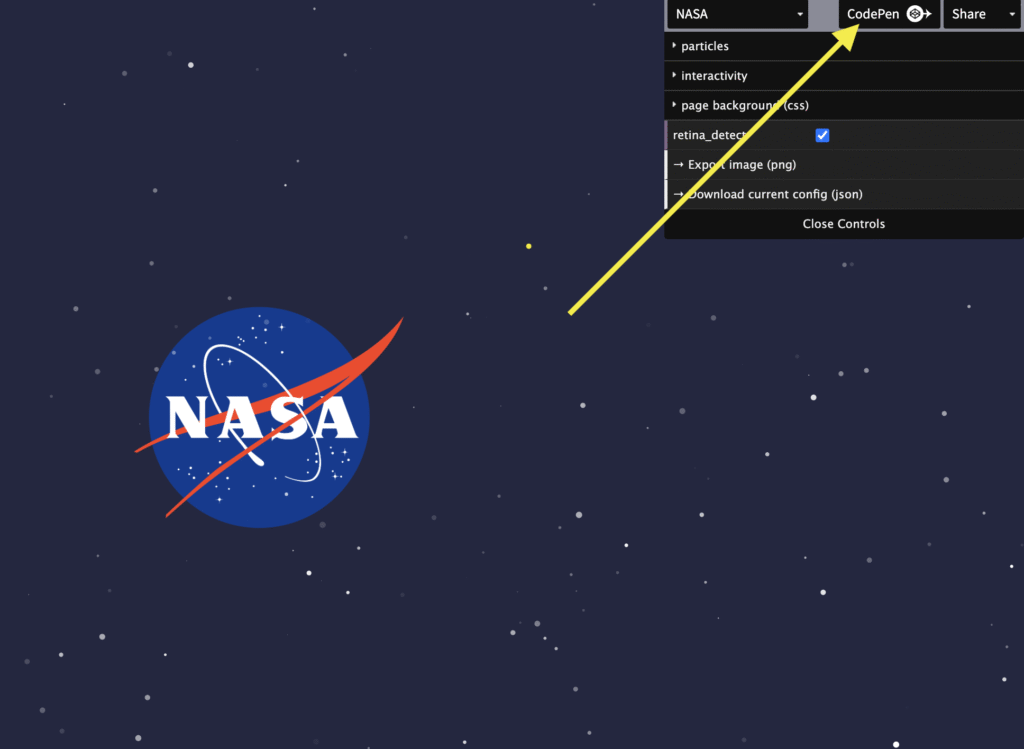1024x749 pixels.
Task: Click the arrow icon before Export image
Action: click(678, 165)
